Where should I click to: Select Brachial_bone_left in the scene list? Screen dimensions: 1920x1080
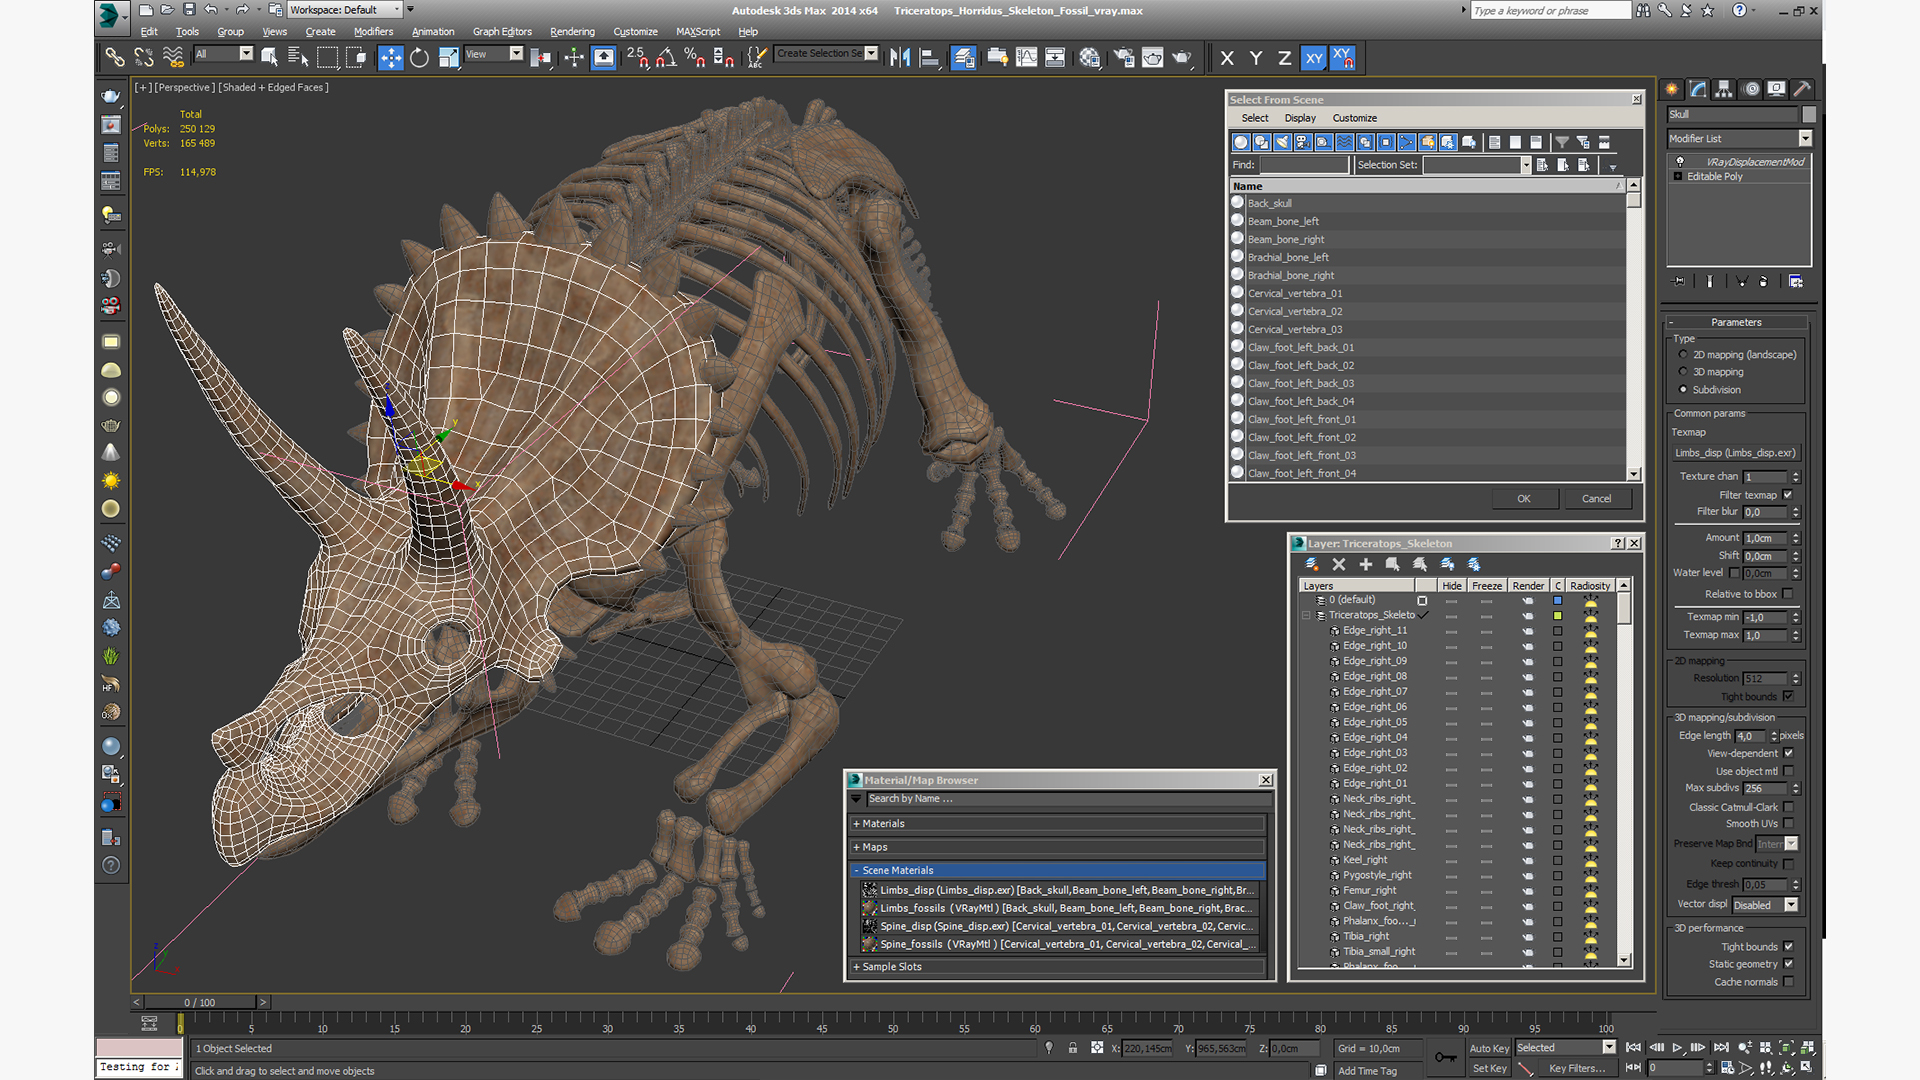(1287, 257)
